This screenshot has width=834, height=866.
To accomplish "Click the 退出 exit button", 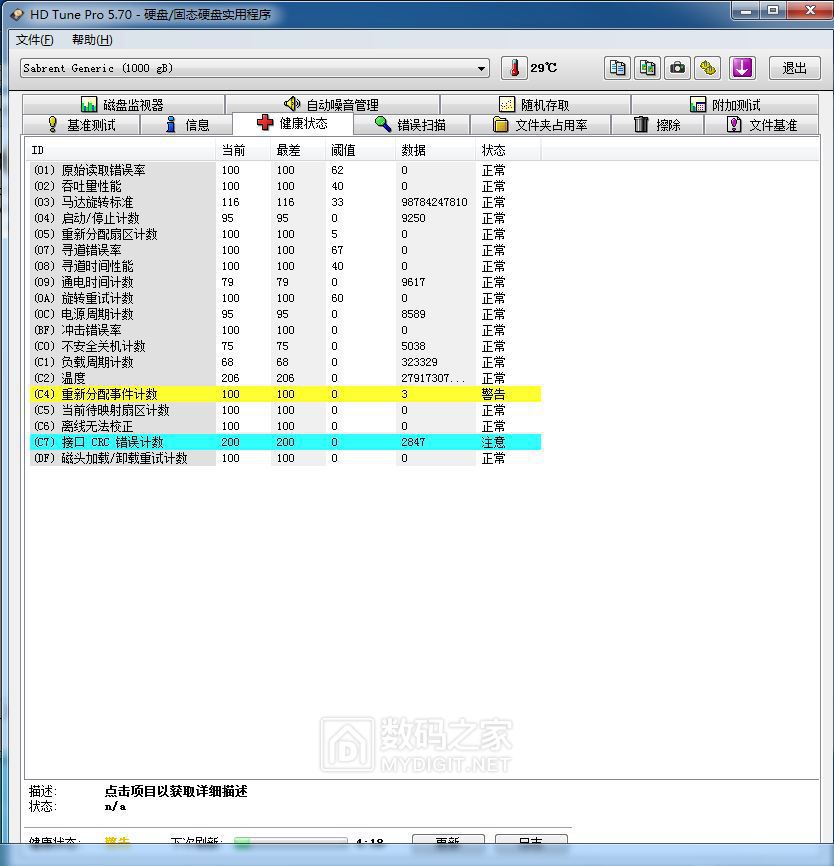I will 794,68.
